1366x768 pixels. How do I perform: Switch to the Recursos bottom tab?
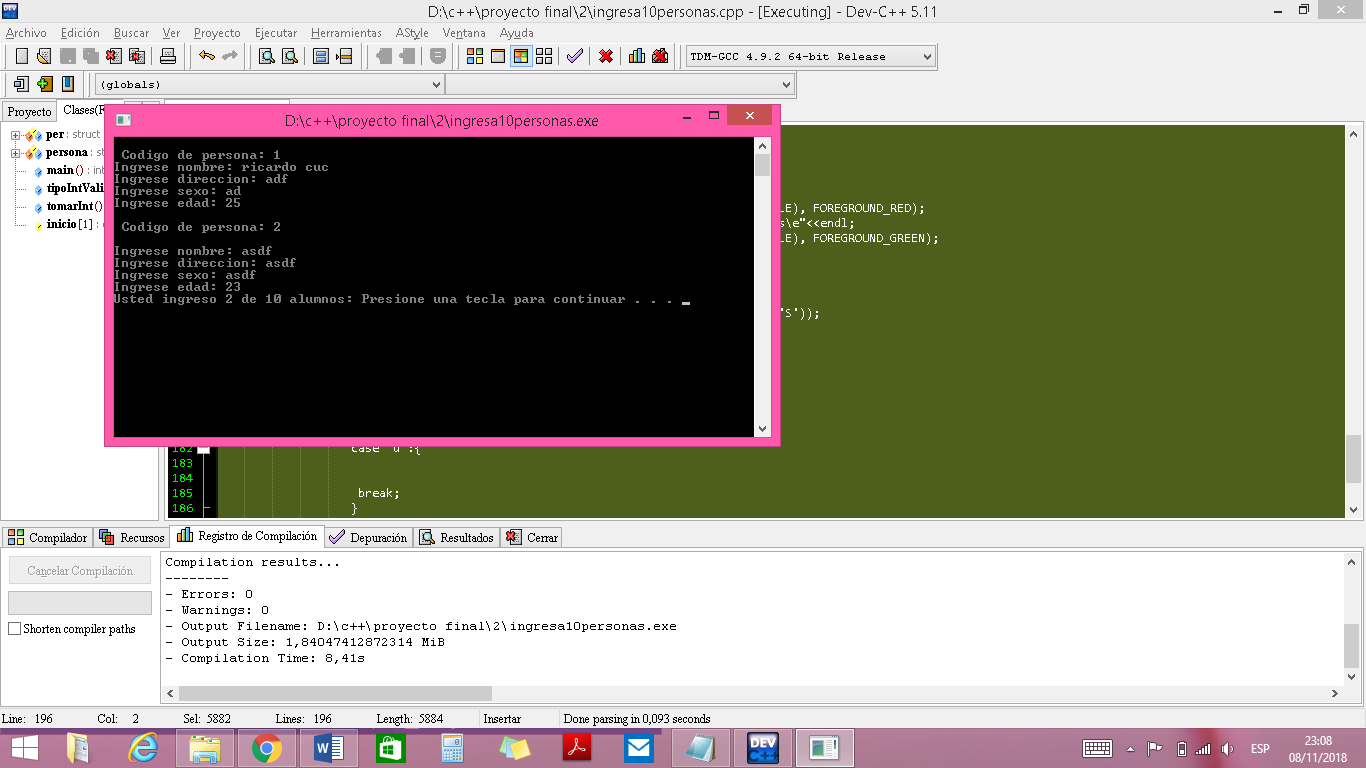click(132, 537)
